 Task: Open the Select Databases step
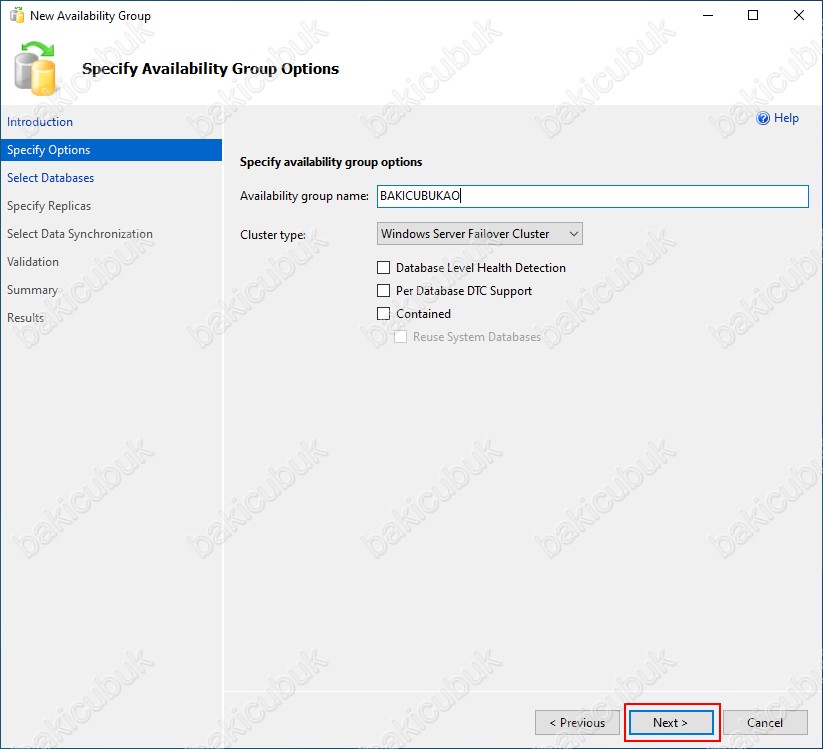tap(50, 178)
